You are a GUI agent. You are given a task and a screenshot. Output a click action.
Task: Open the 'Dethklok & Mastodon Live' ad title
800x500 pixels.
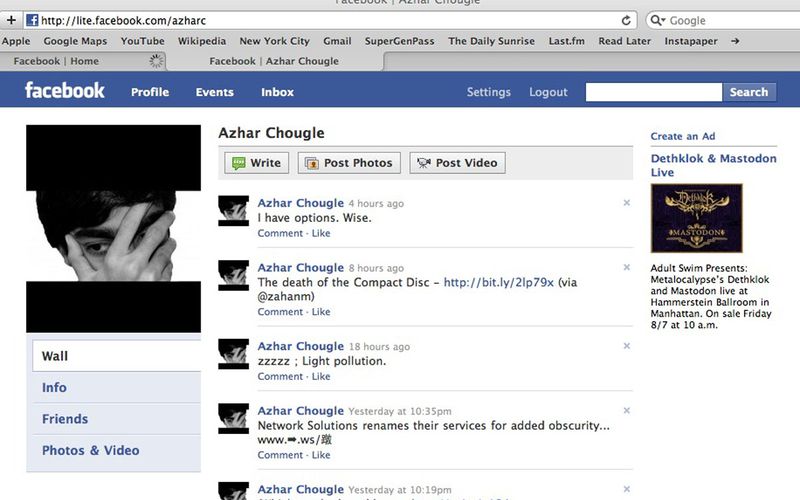coord(713,165)
